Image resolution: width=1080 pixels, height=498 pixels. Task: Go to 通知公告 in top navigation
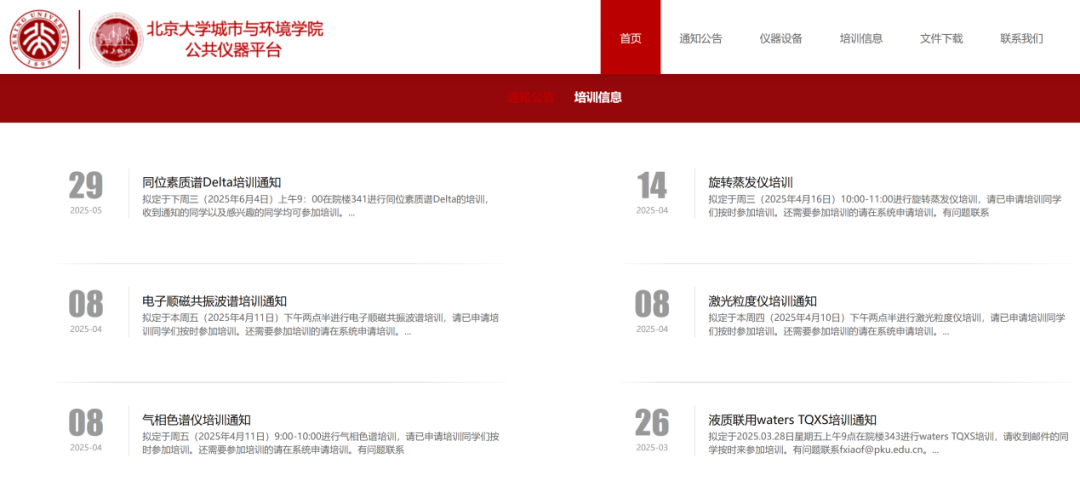point(700,39)
